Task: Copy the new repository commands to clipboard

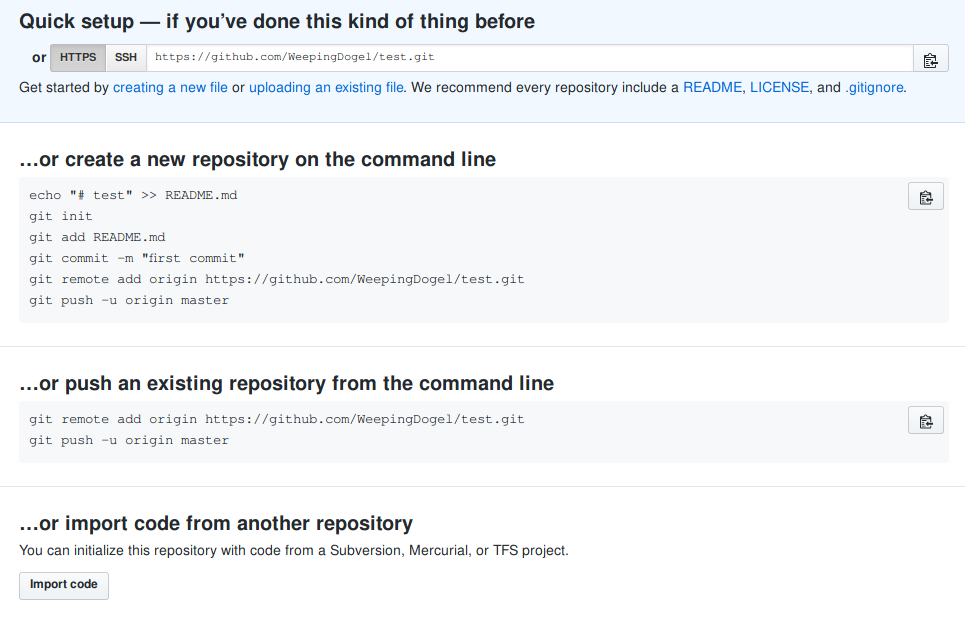Action: click(x=925, y=197)
